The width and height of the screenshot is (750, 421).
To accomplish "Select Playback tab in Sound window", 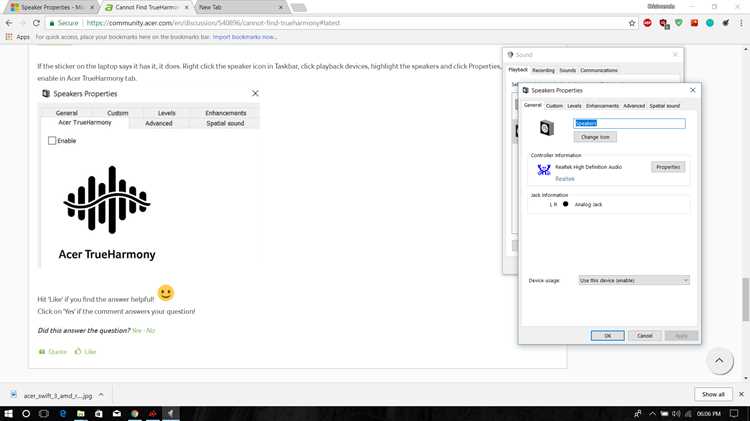I will 518,70.
